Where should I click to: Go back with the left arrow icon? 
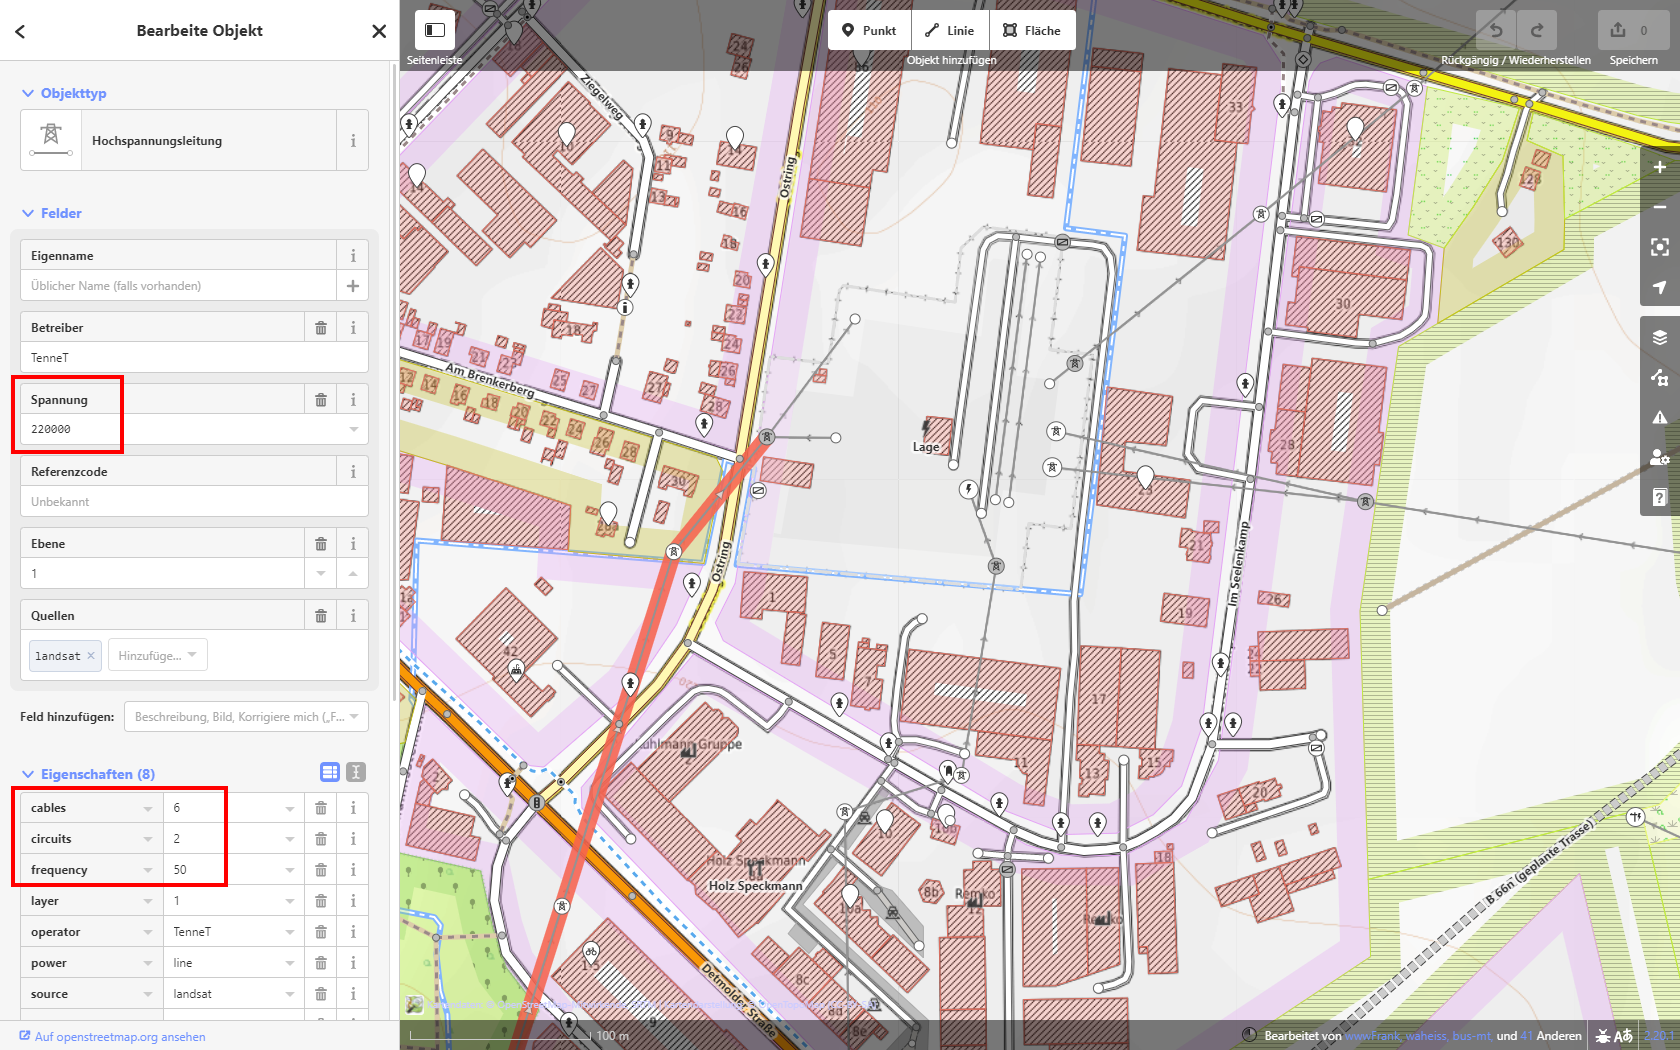pyautogui.click(x=20, y=31)
